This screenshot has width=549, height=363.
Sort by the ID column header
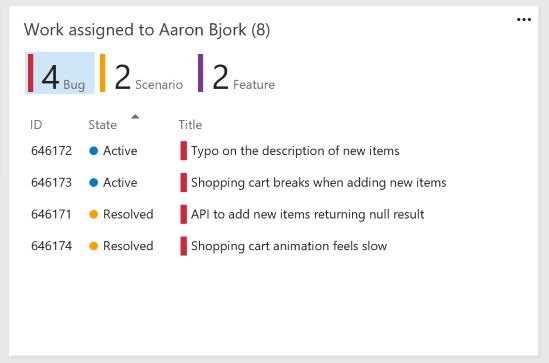(x=36, y=125)
